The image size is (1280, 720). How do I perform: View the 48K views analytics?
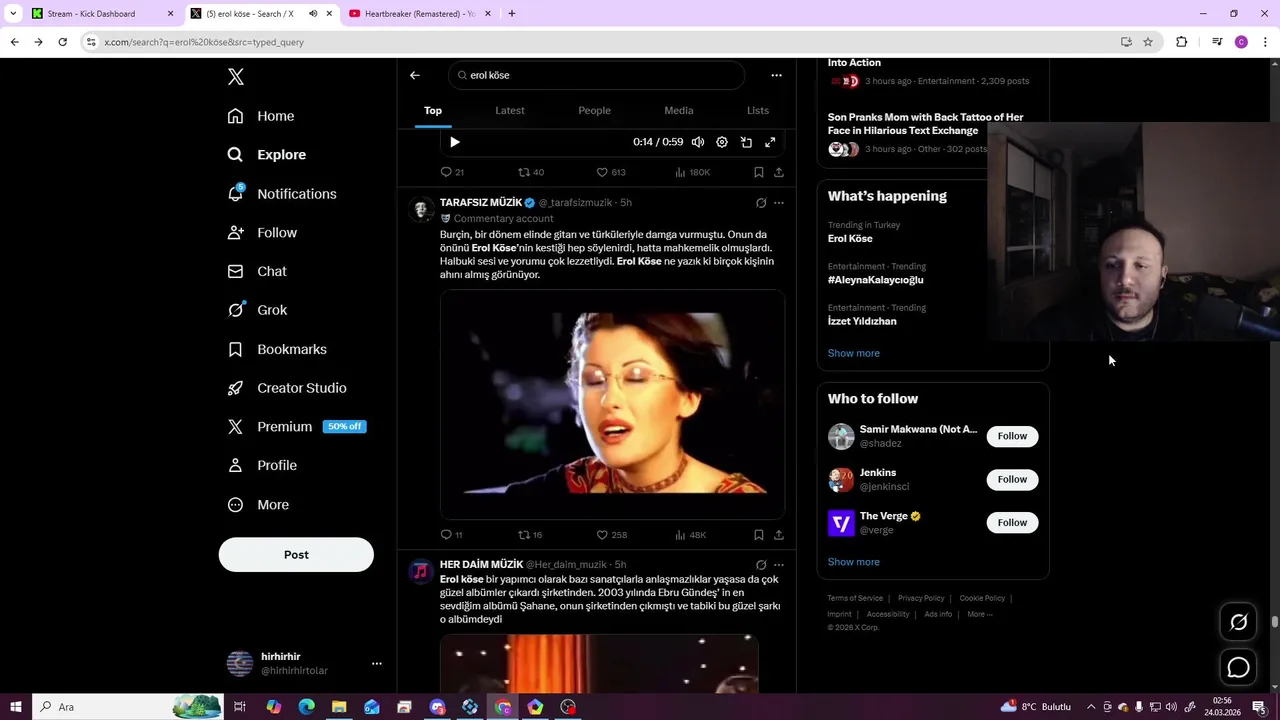[690, 535]
